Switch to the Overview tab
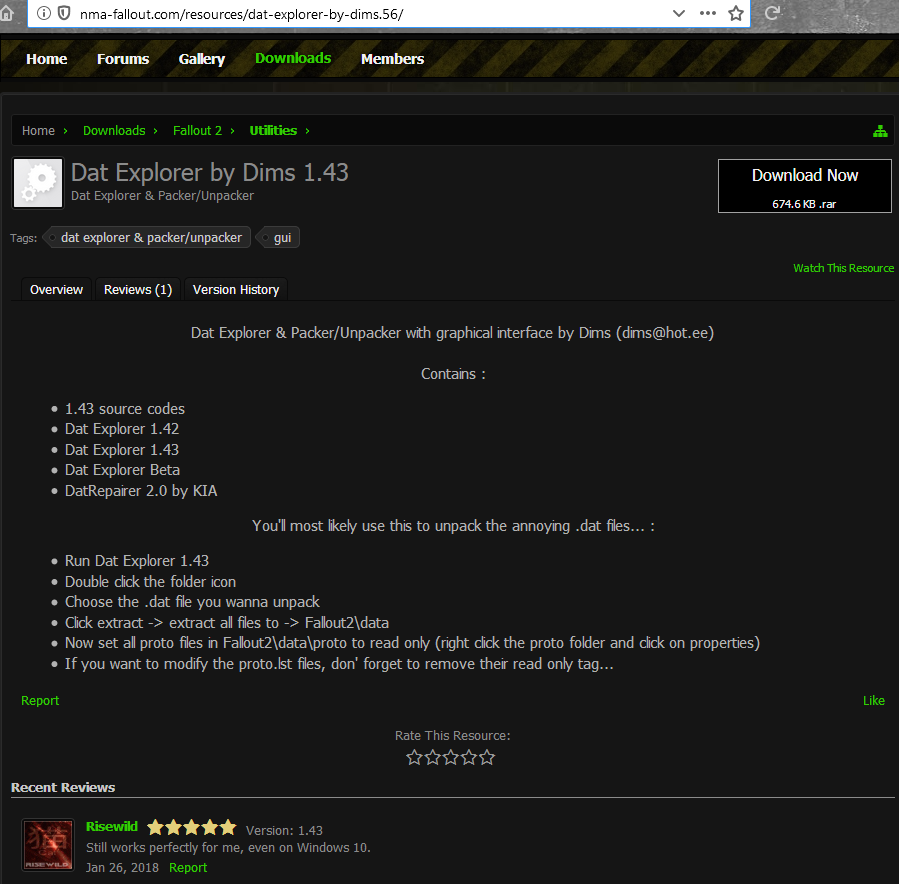The width and height of the screenshot is (899, 884). pyautogui.click(x=56, y=290)
